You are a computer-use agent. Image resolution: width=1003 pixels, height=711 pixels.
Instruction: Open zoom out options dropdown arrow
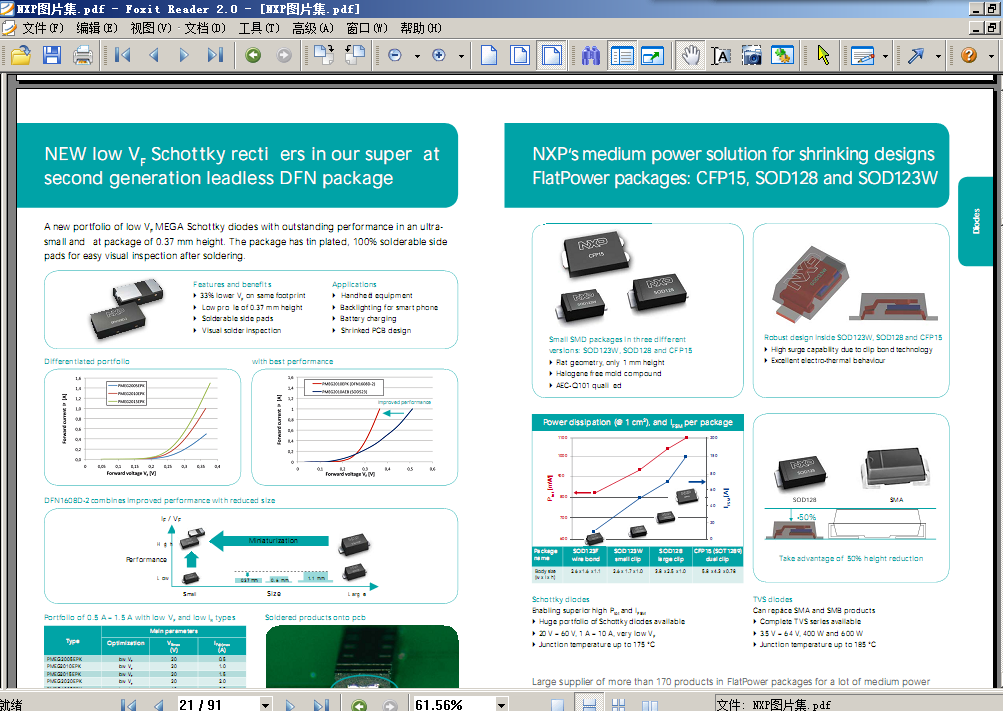click(417, 56)
